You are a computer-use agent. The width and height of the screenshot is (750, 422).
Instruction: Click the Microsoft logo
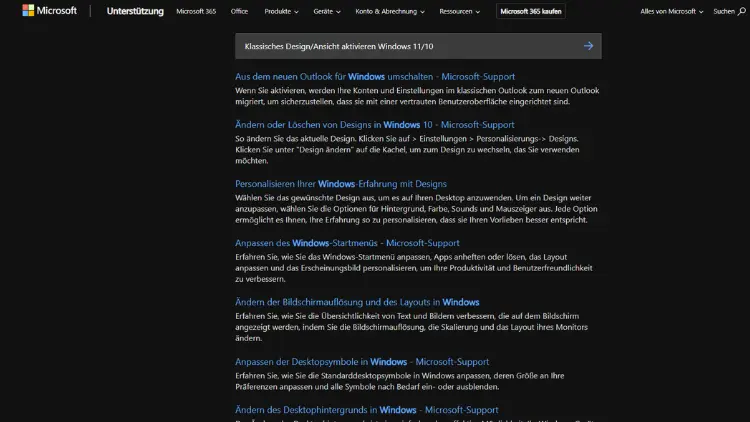click(x=49, y=11)
